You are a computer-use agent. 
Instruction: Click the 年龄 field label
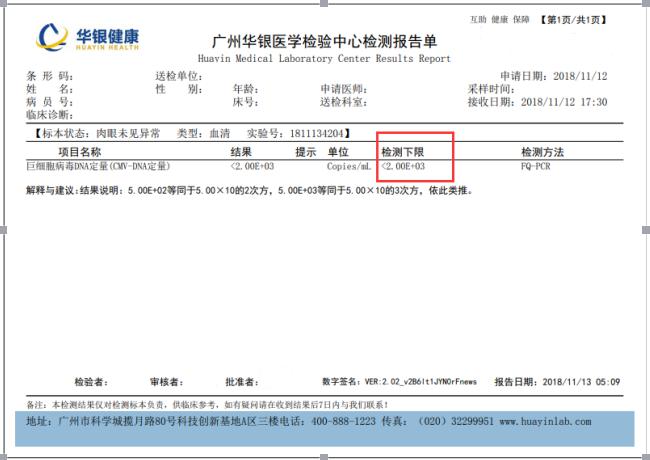[x=245, y=89]
